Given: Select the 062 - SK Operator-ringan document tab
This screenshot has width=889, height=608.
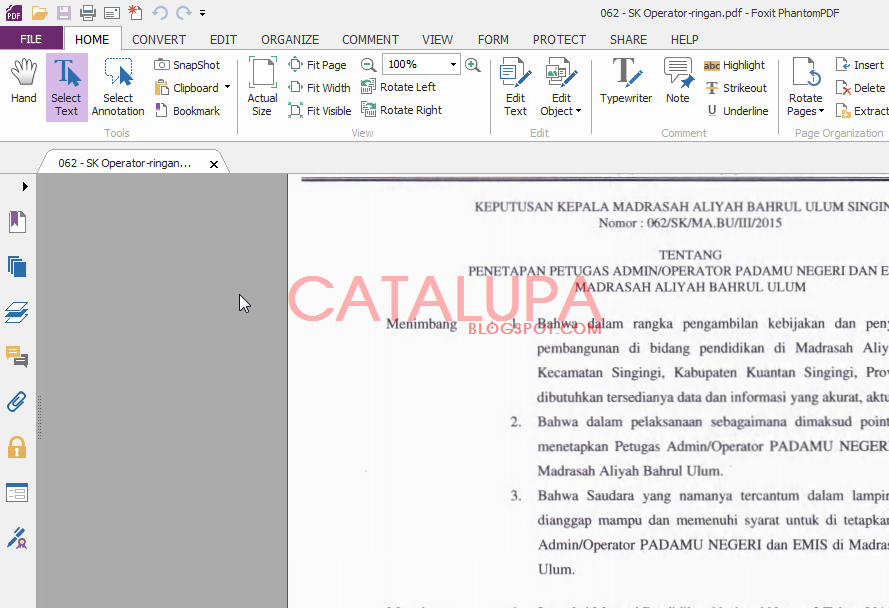Looking at the screenshot, I should click(x=125, y=163).
